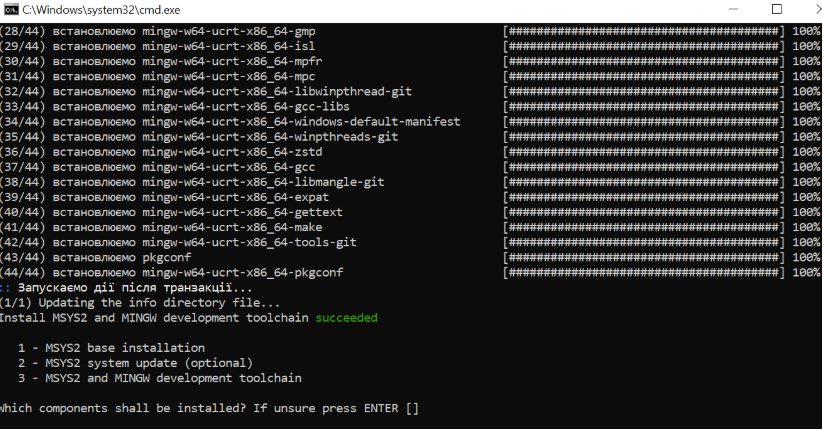Click the pkgconf (43/44) progress bar
Image resolution: width=822 pixels, height=429 pixels.
tap(644, 257)
